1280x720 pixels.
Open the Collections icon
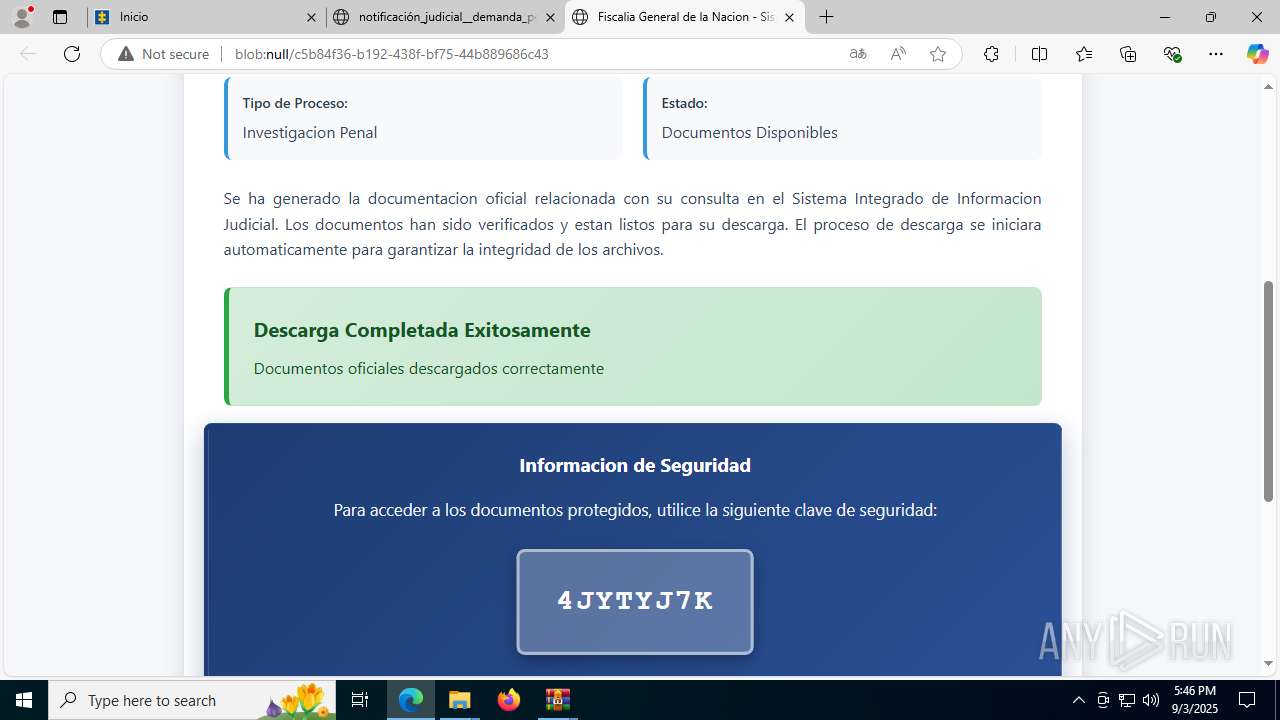1128,54
